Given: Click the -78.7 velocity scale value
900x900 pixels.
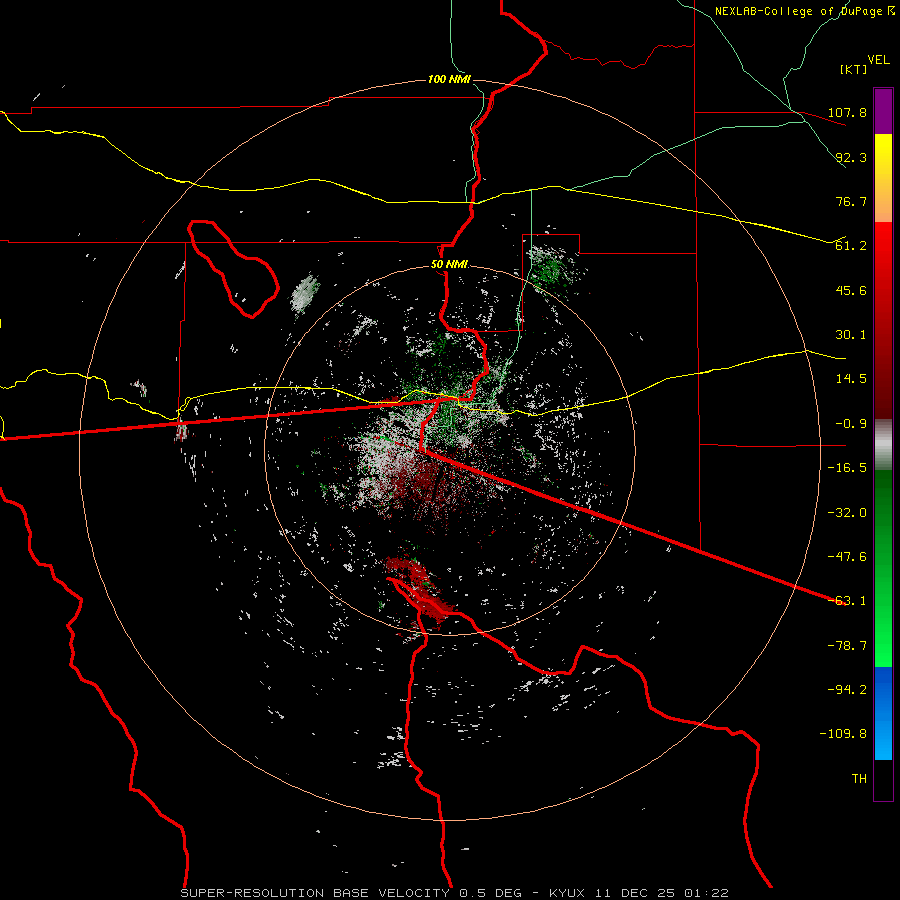Looking at the screenshot, I should tap(847, 646).
